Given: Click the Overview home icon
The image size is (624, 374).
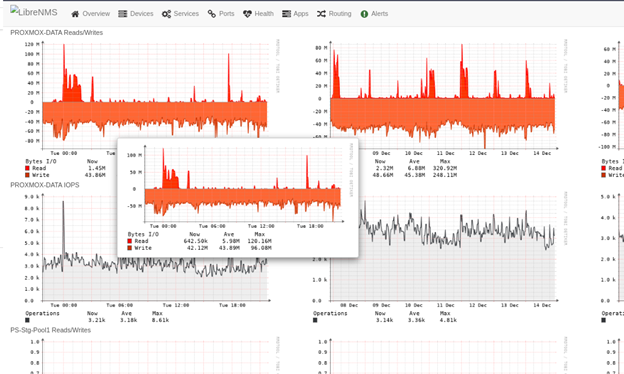Looking at the screenshot, I should [x=75, y=14].
